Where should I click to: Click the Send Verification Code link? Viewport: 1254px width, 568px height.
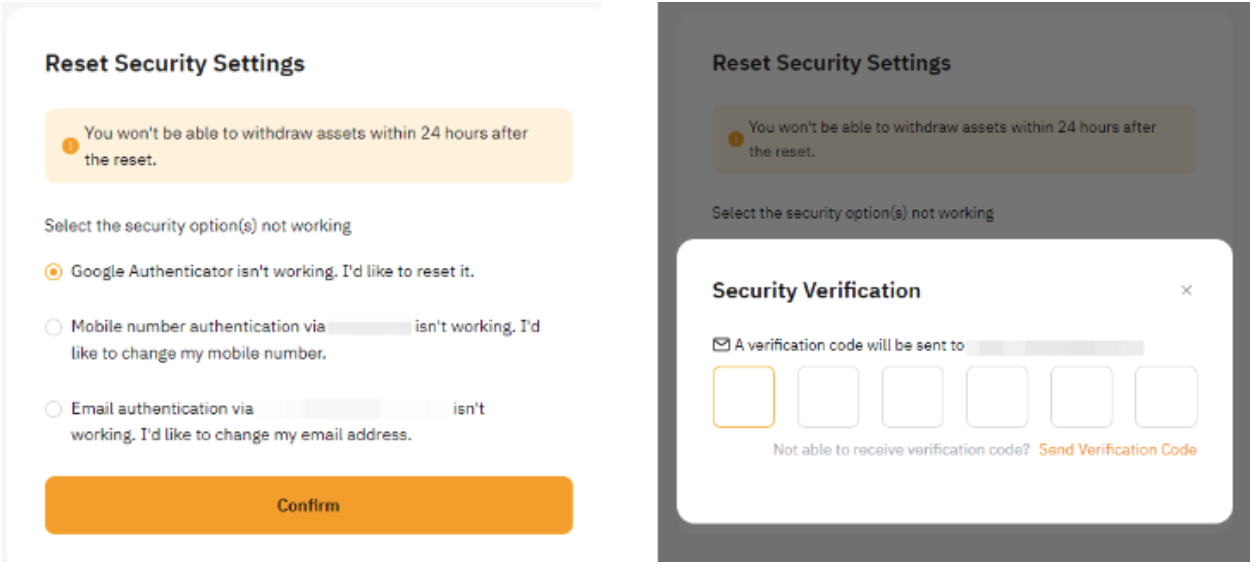click(x=1117, y=450)
